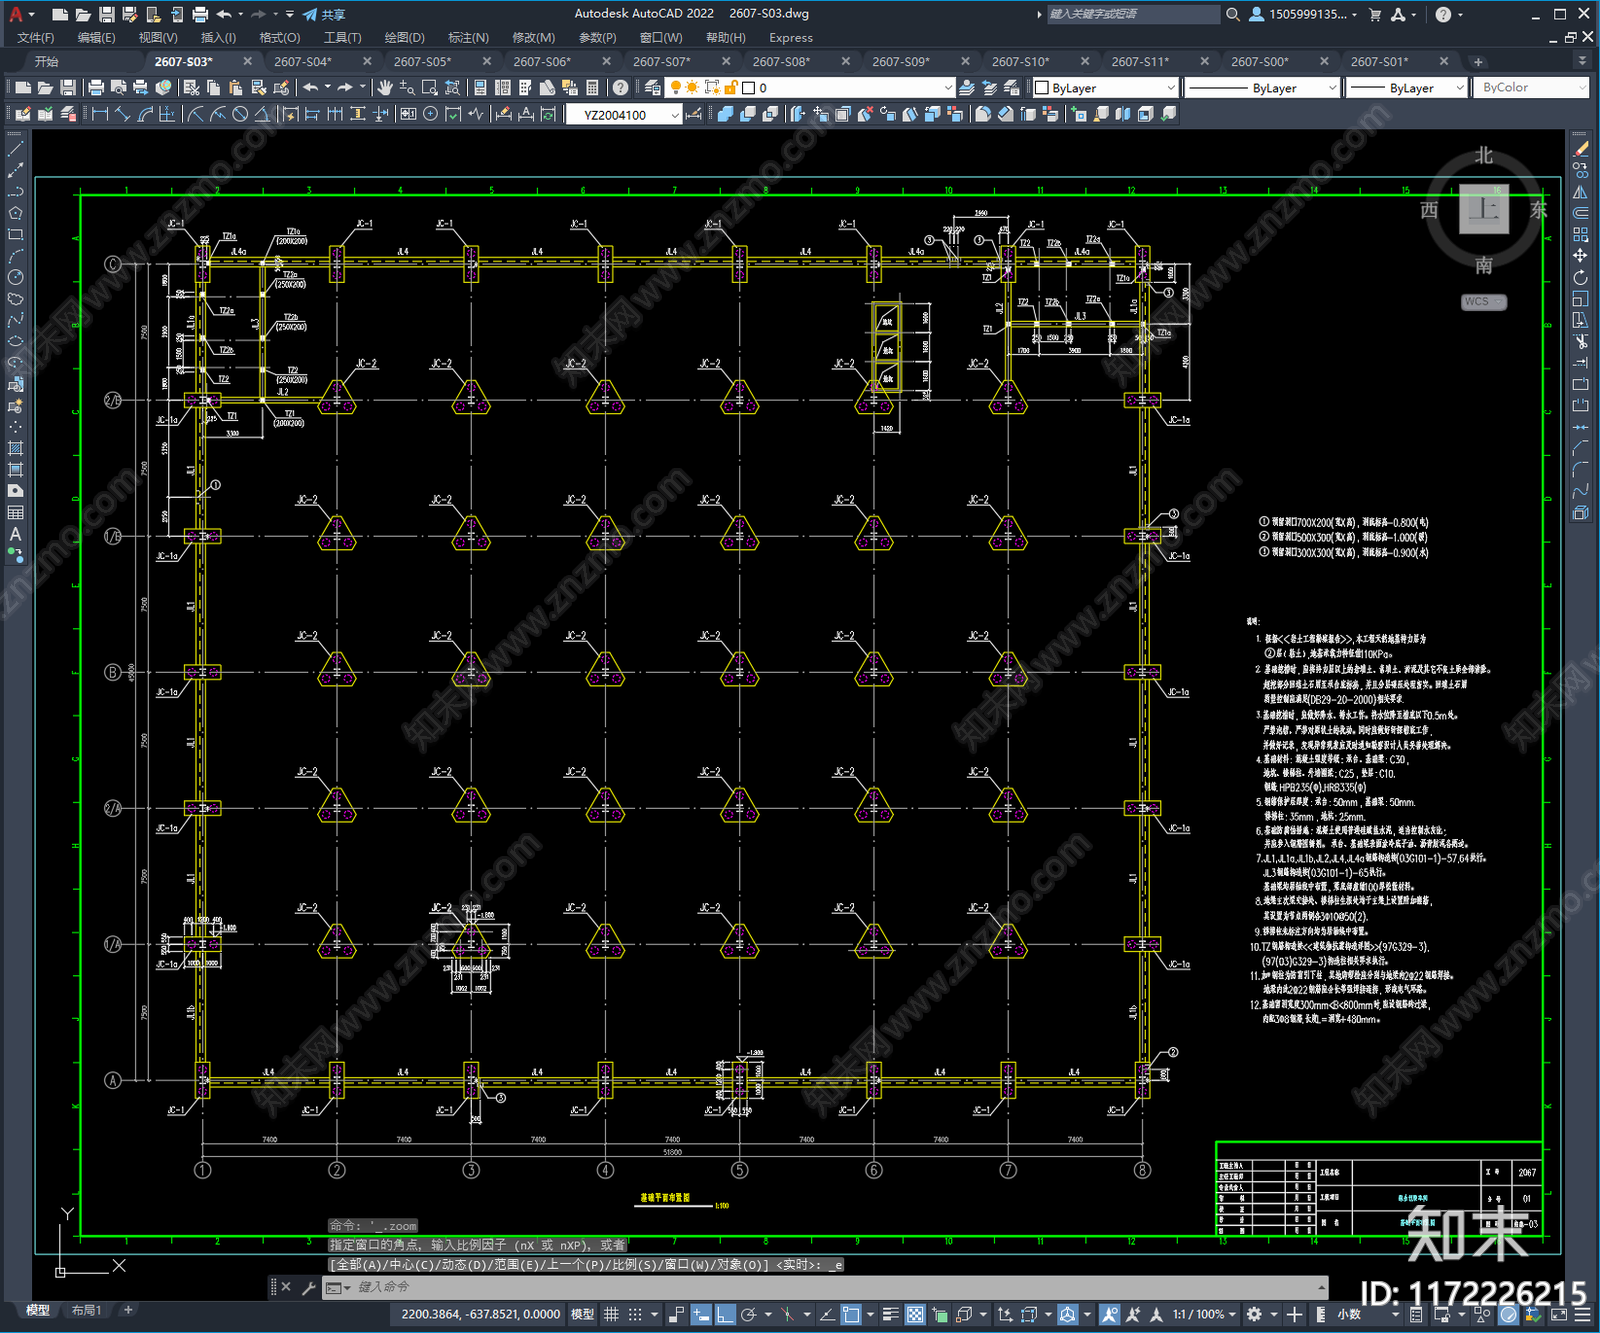
Task: Open the Quick Calculator tool
Action: click(592, 88)
